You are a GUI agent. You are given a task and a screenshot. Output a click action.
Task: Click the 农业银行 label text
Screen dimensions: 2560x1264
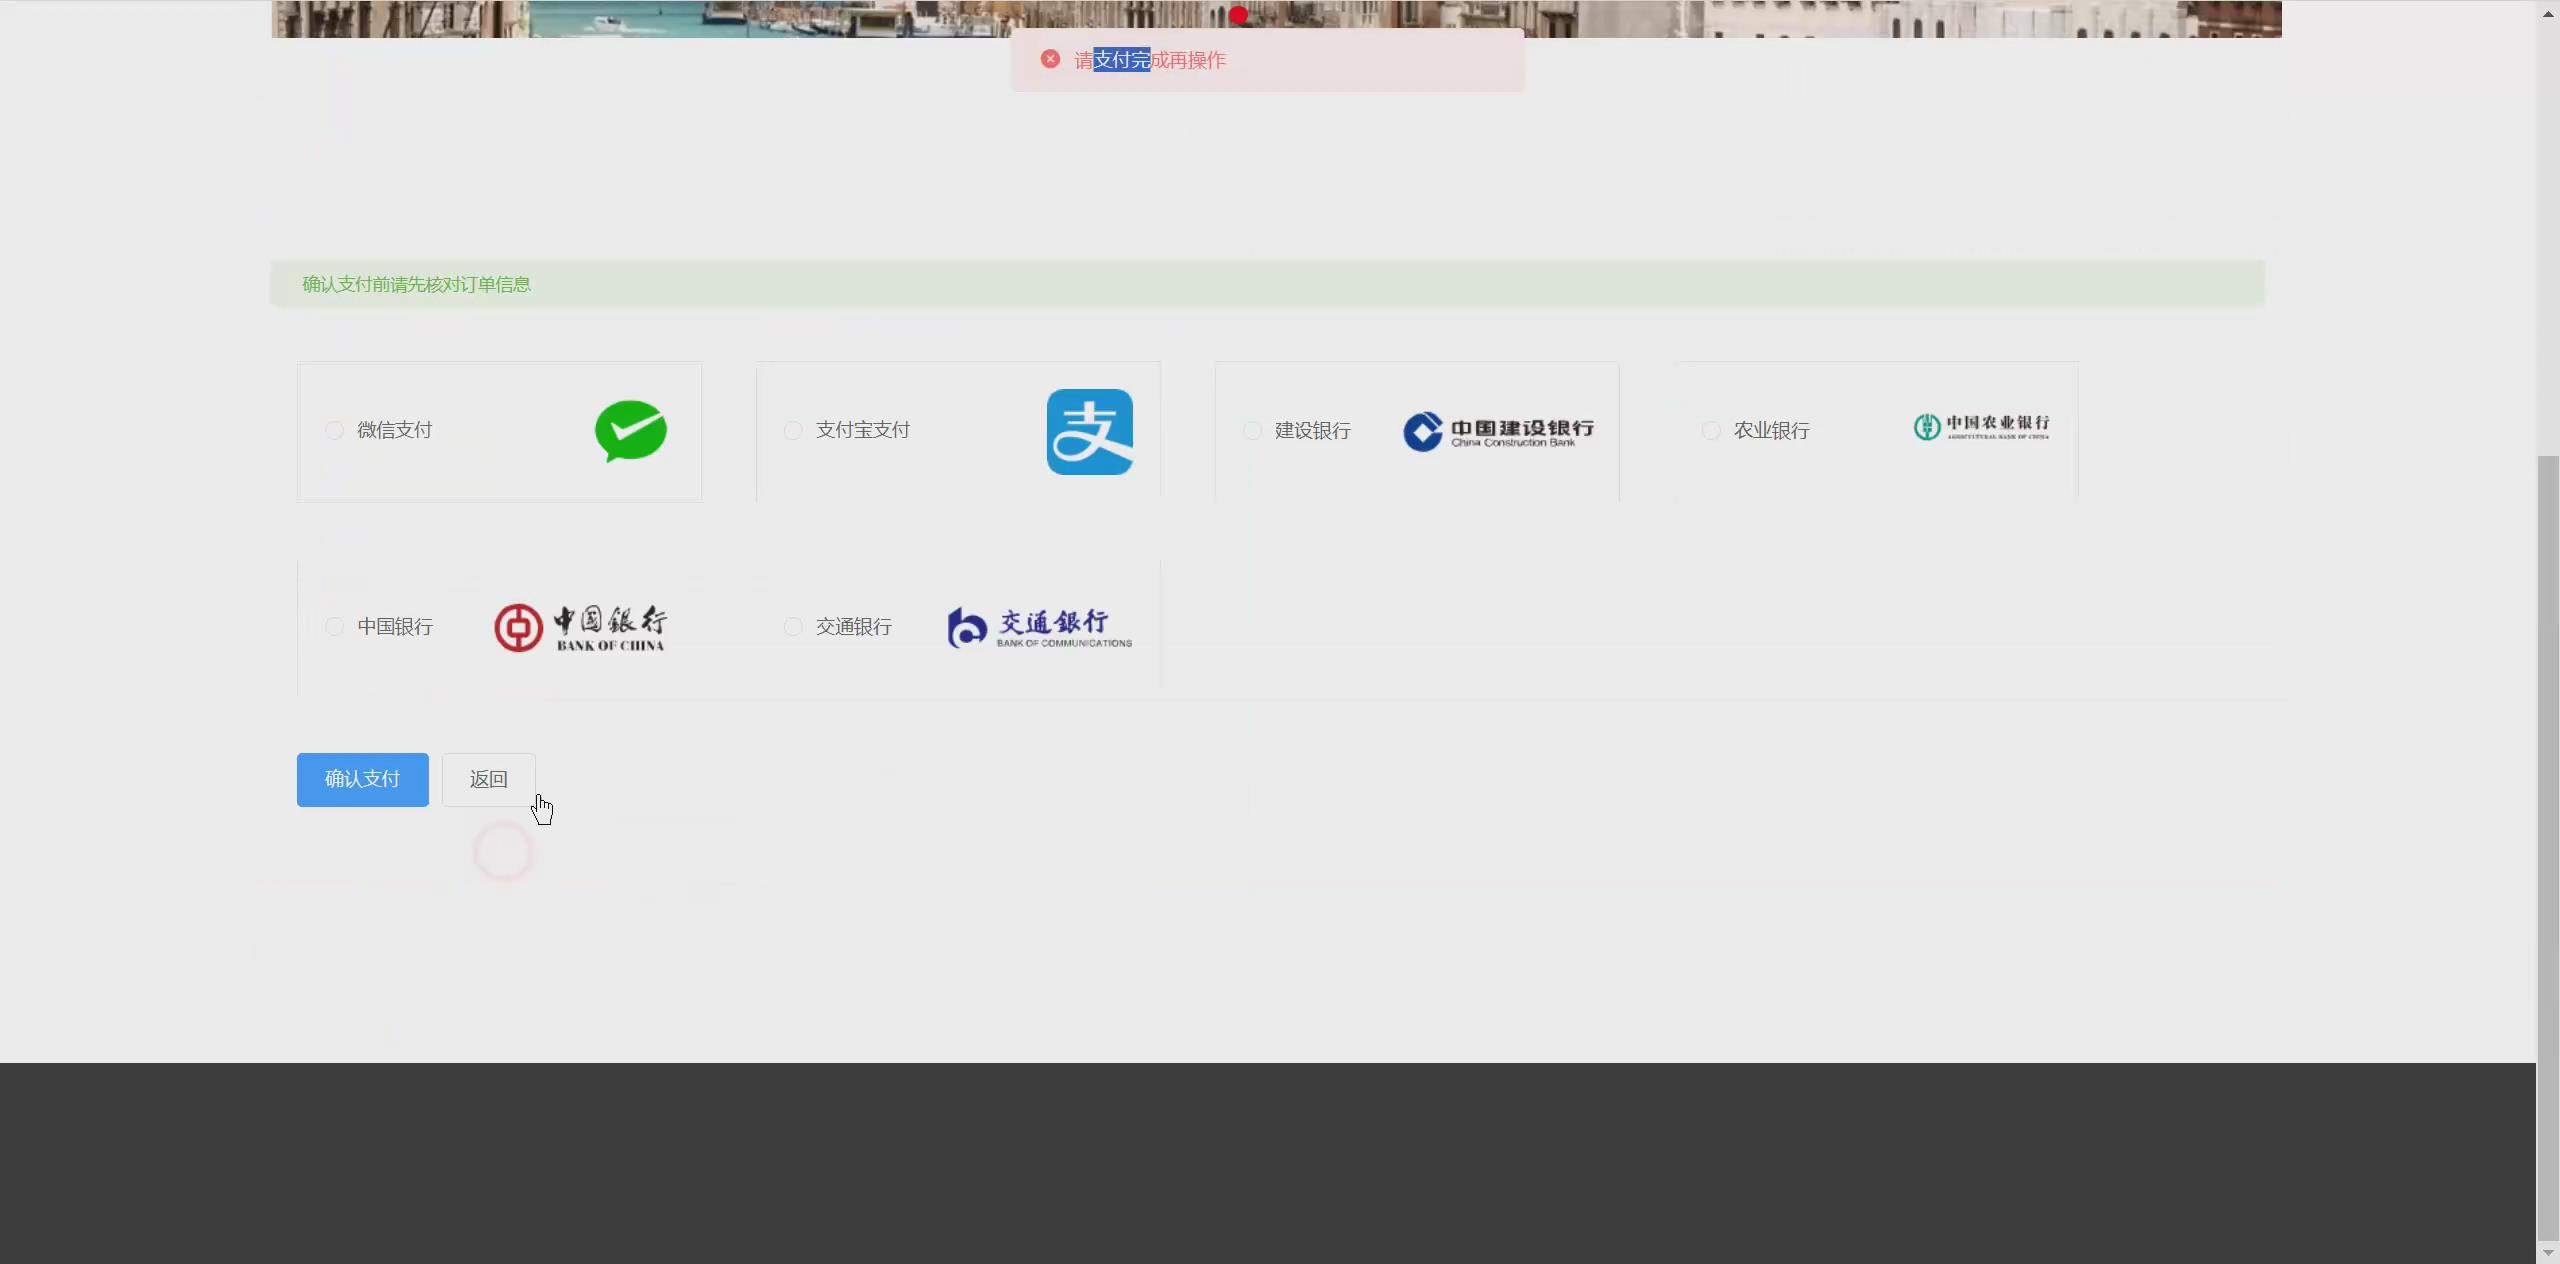click(x=1772, y=431)
